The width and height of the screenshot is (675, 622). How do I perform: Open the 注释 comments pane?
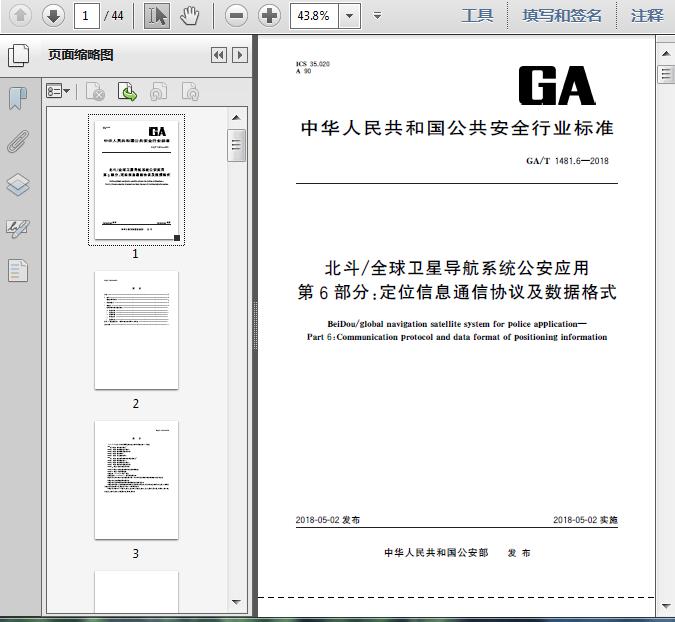(x=647, y=16)
